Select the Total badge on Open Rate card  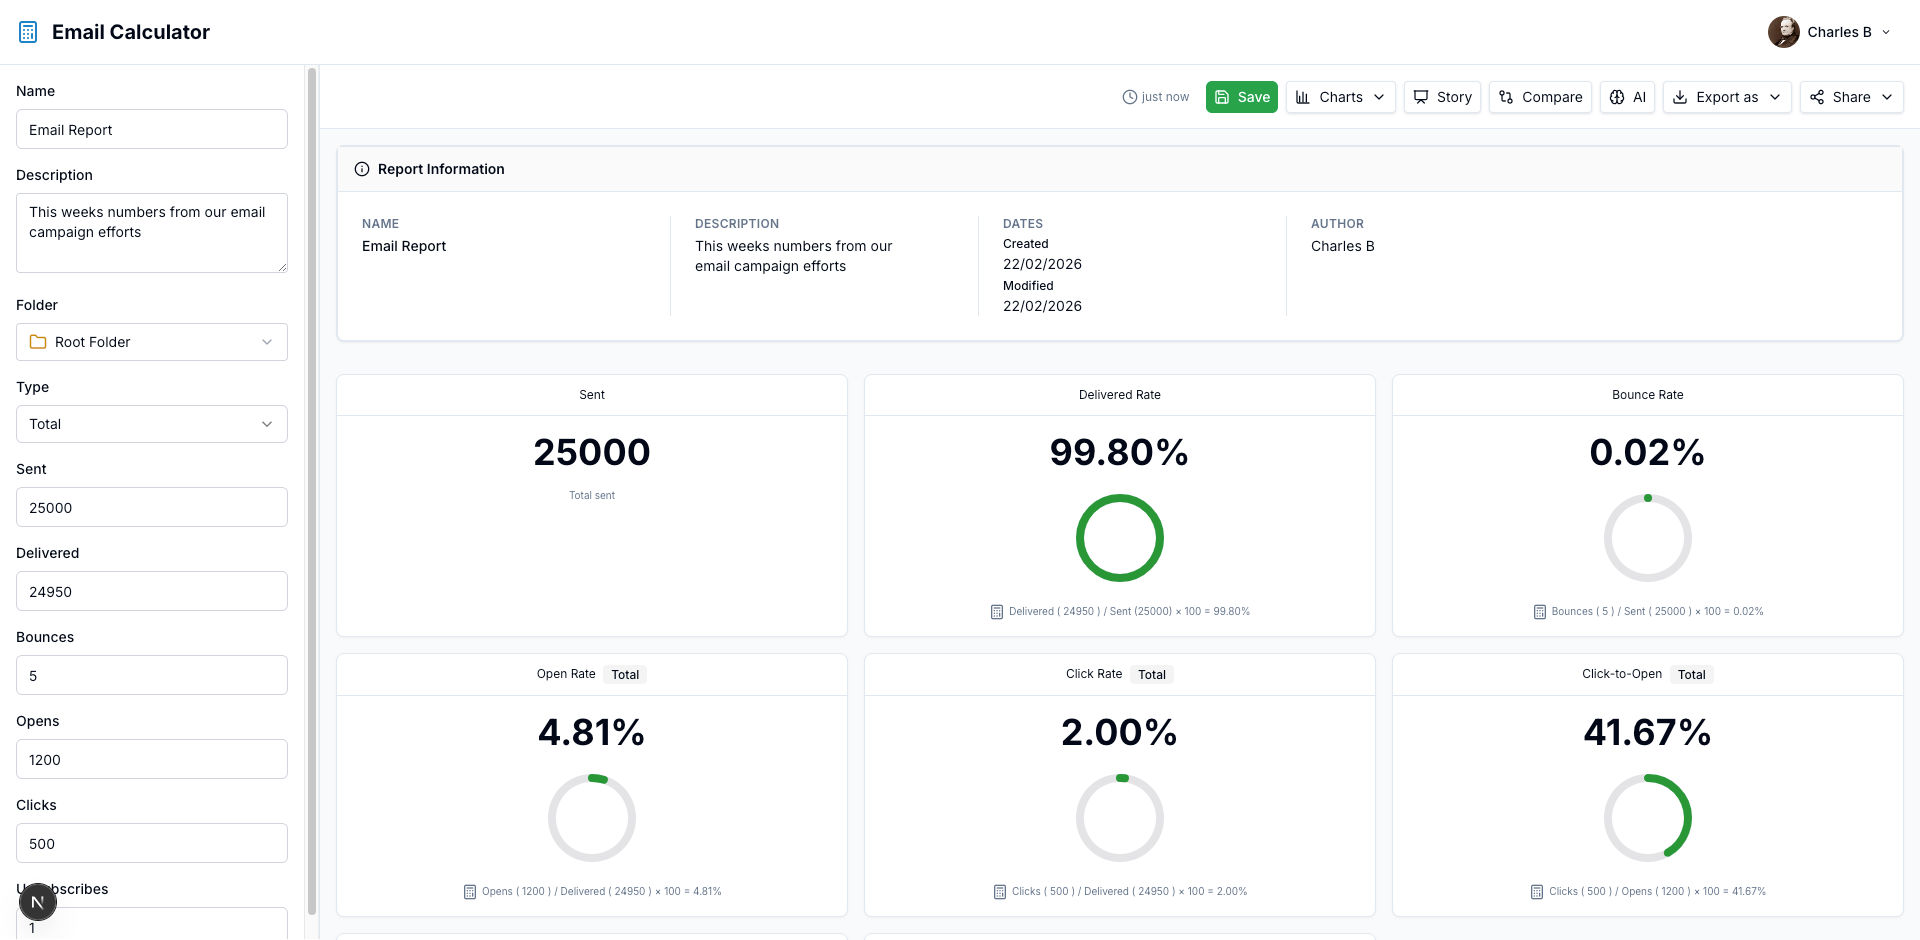(624, 674)
